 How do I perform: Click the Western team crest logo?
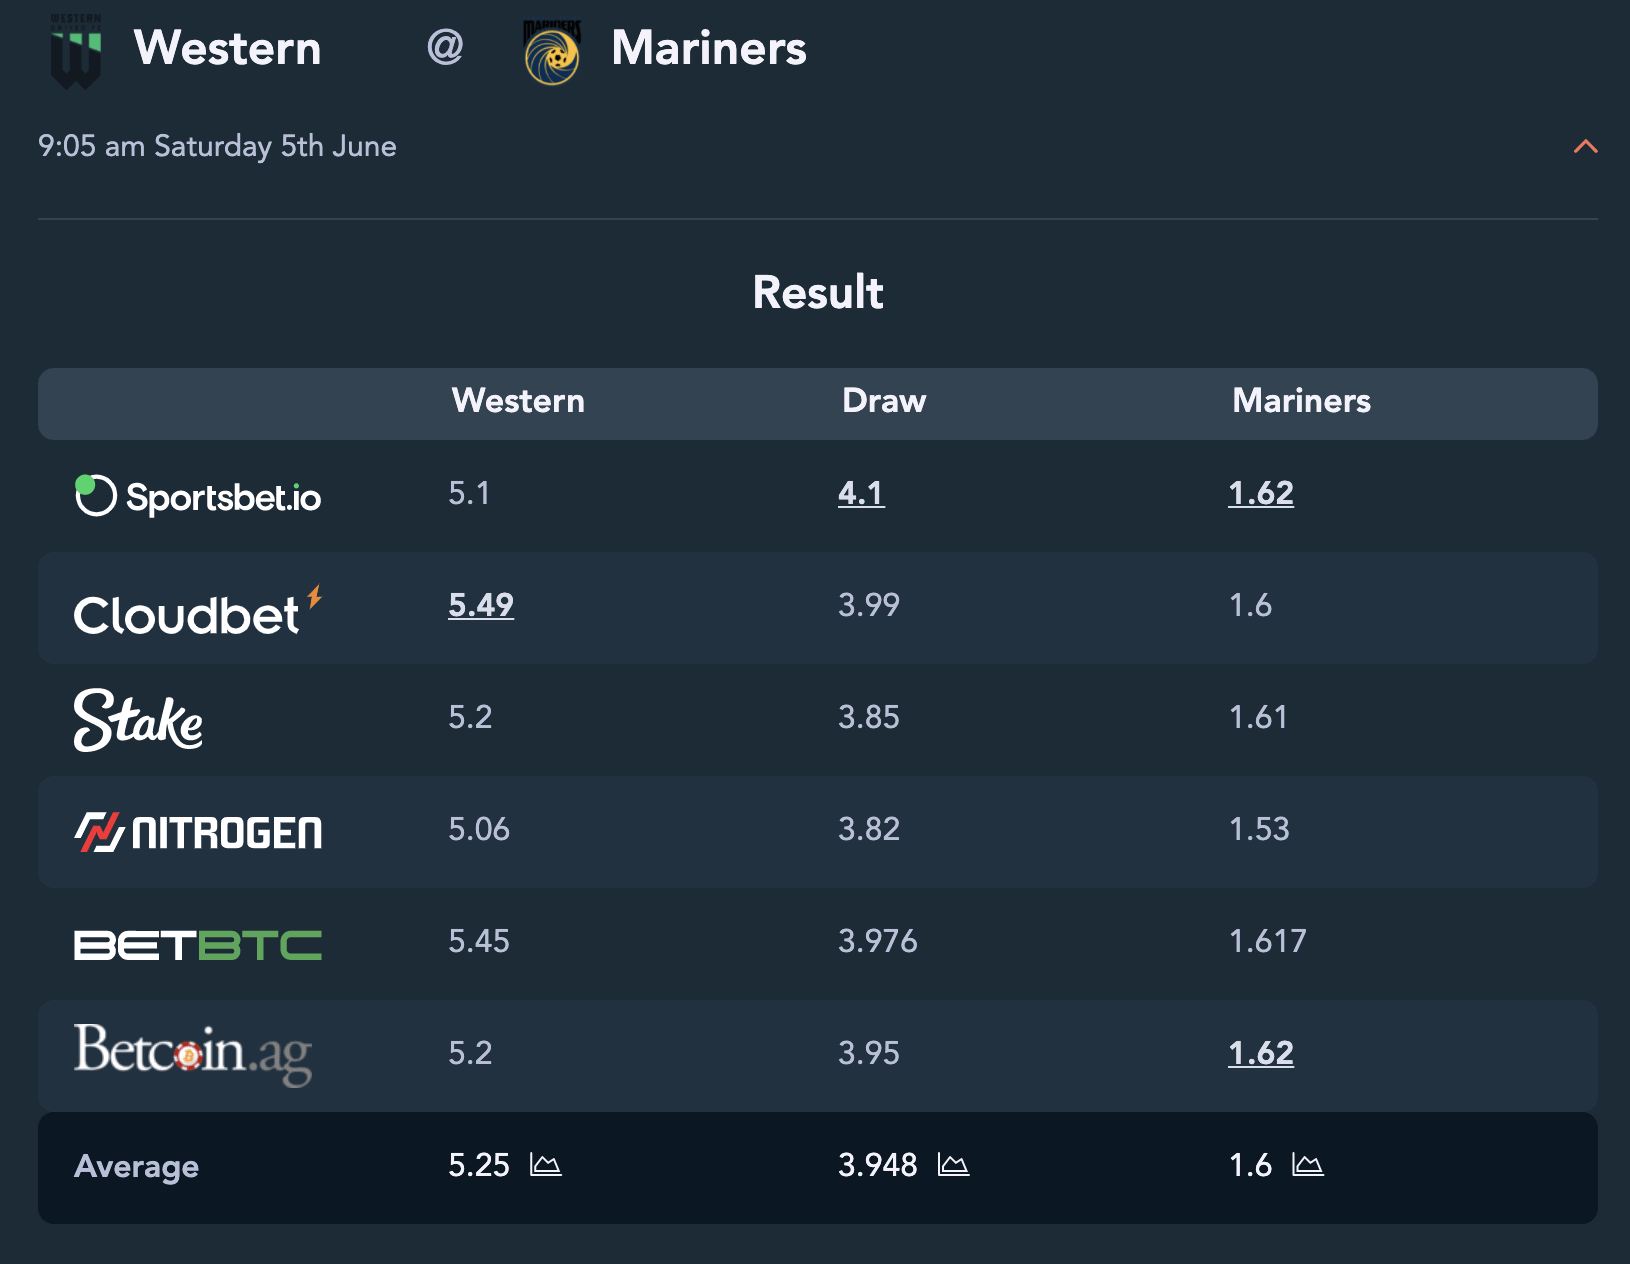(76, 50)
